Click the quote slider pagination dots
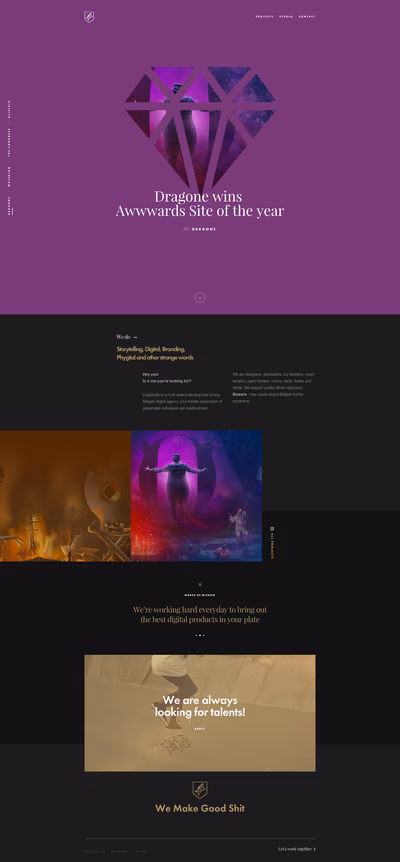The height and width of the screenshot is (862, 400). pyautogui.click(x=200, y=635)
